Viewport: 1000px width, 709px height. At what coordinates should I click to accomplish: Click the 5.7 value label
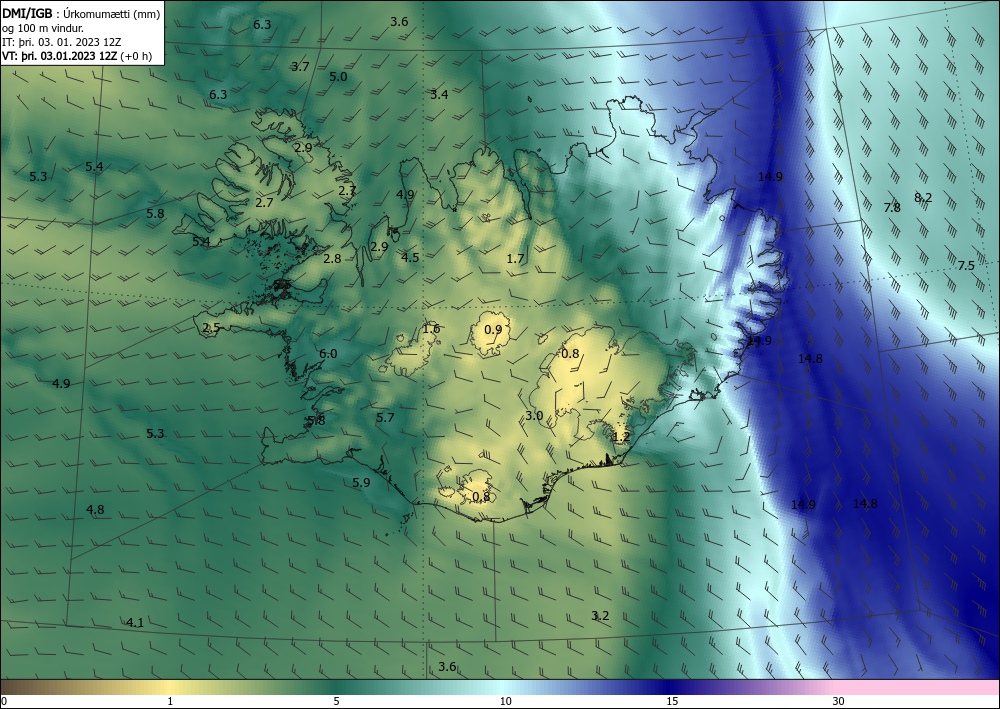[385, 418]
